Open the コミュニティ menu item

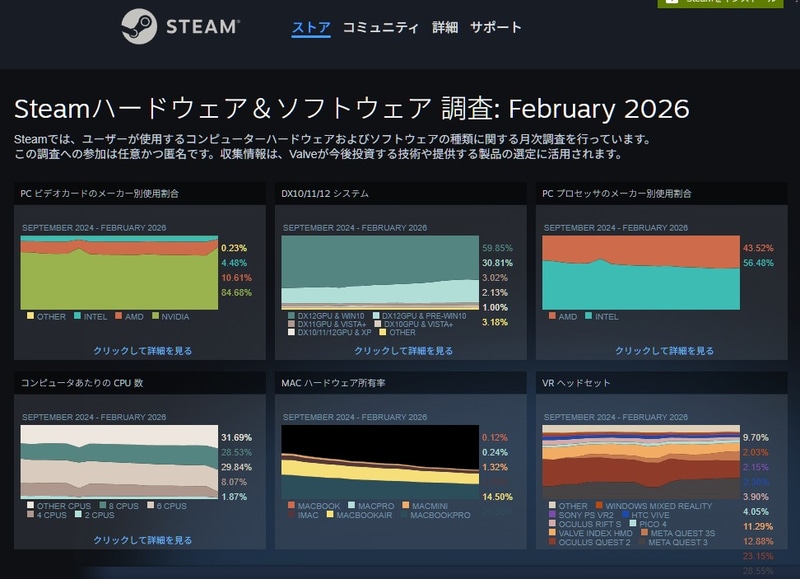tap(381, 27)
